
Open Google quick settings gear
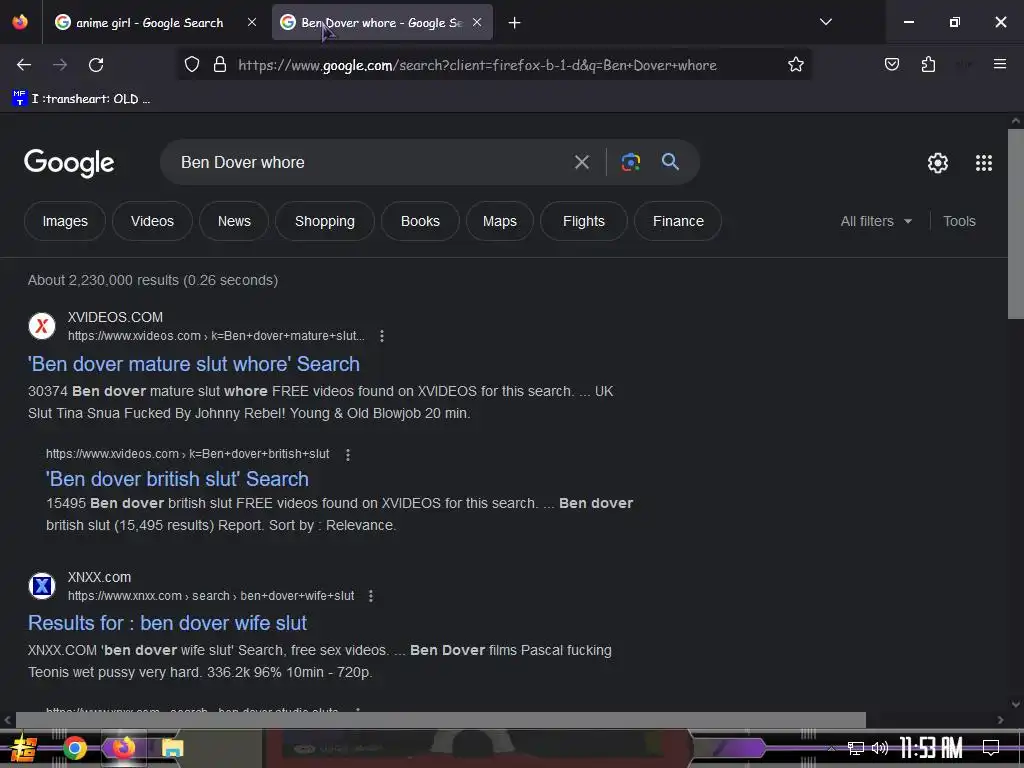tap(938, 163)
